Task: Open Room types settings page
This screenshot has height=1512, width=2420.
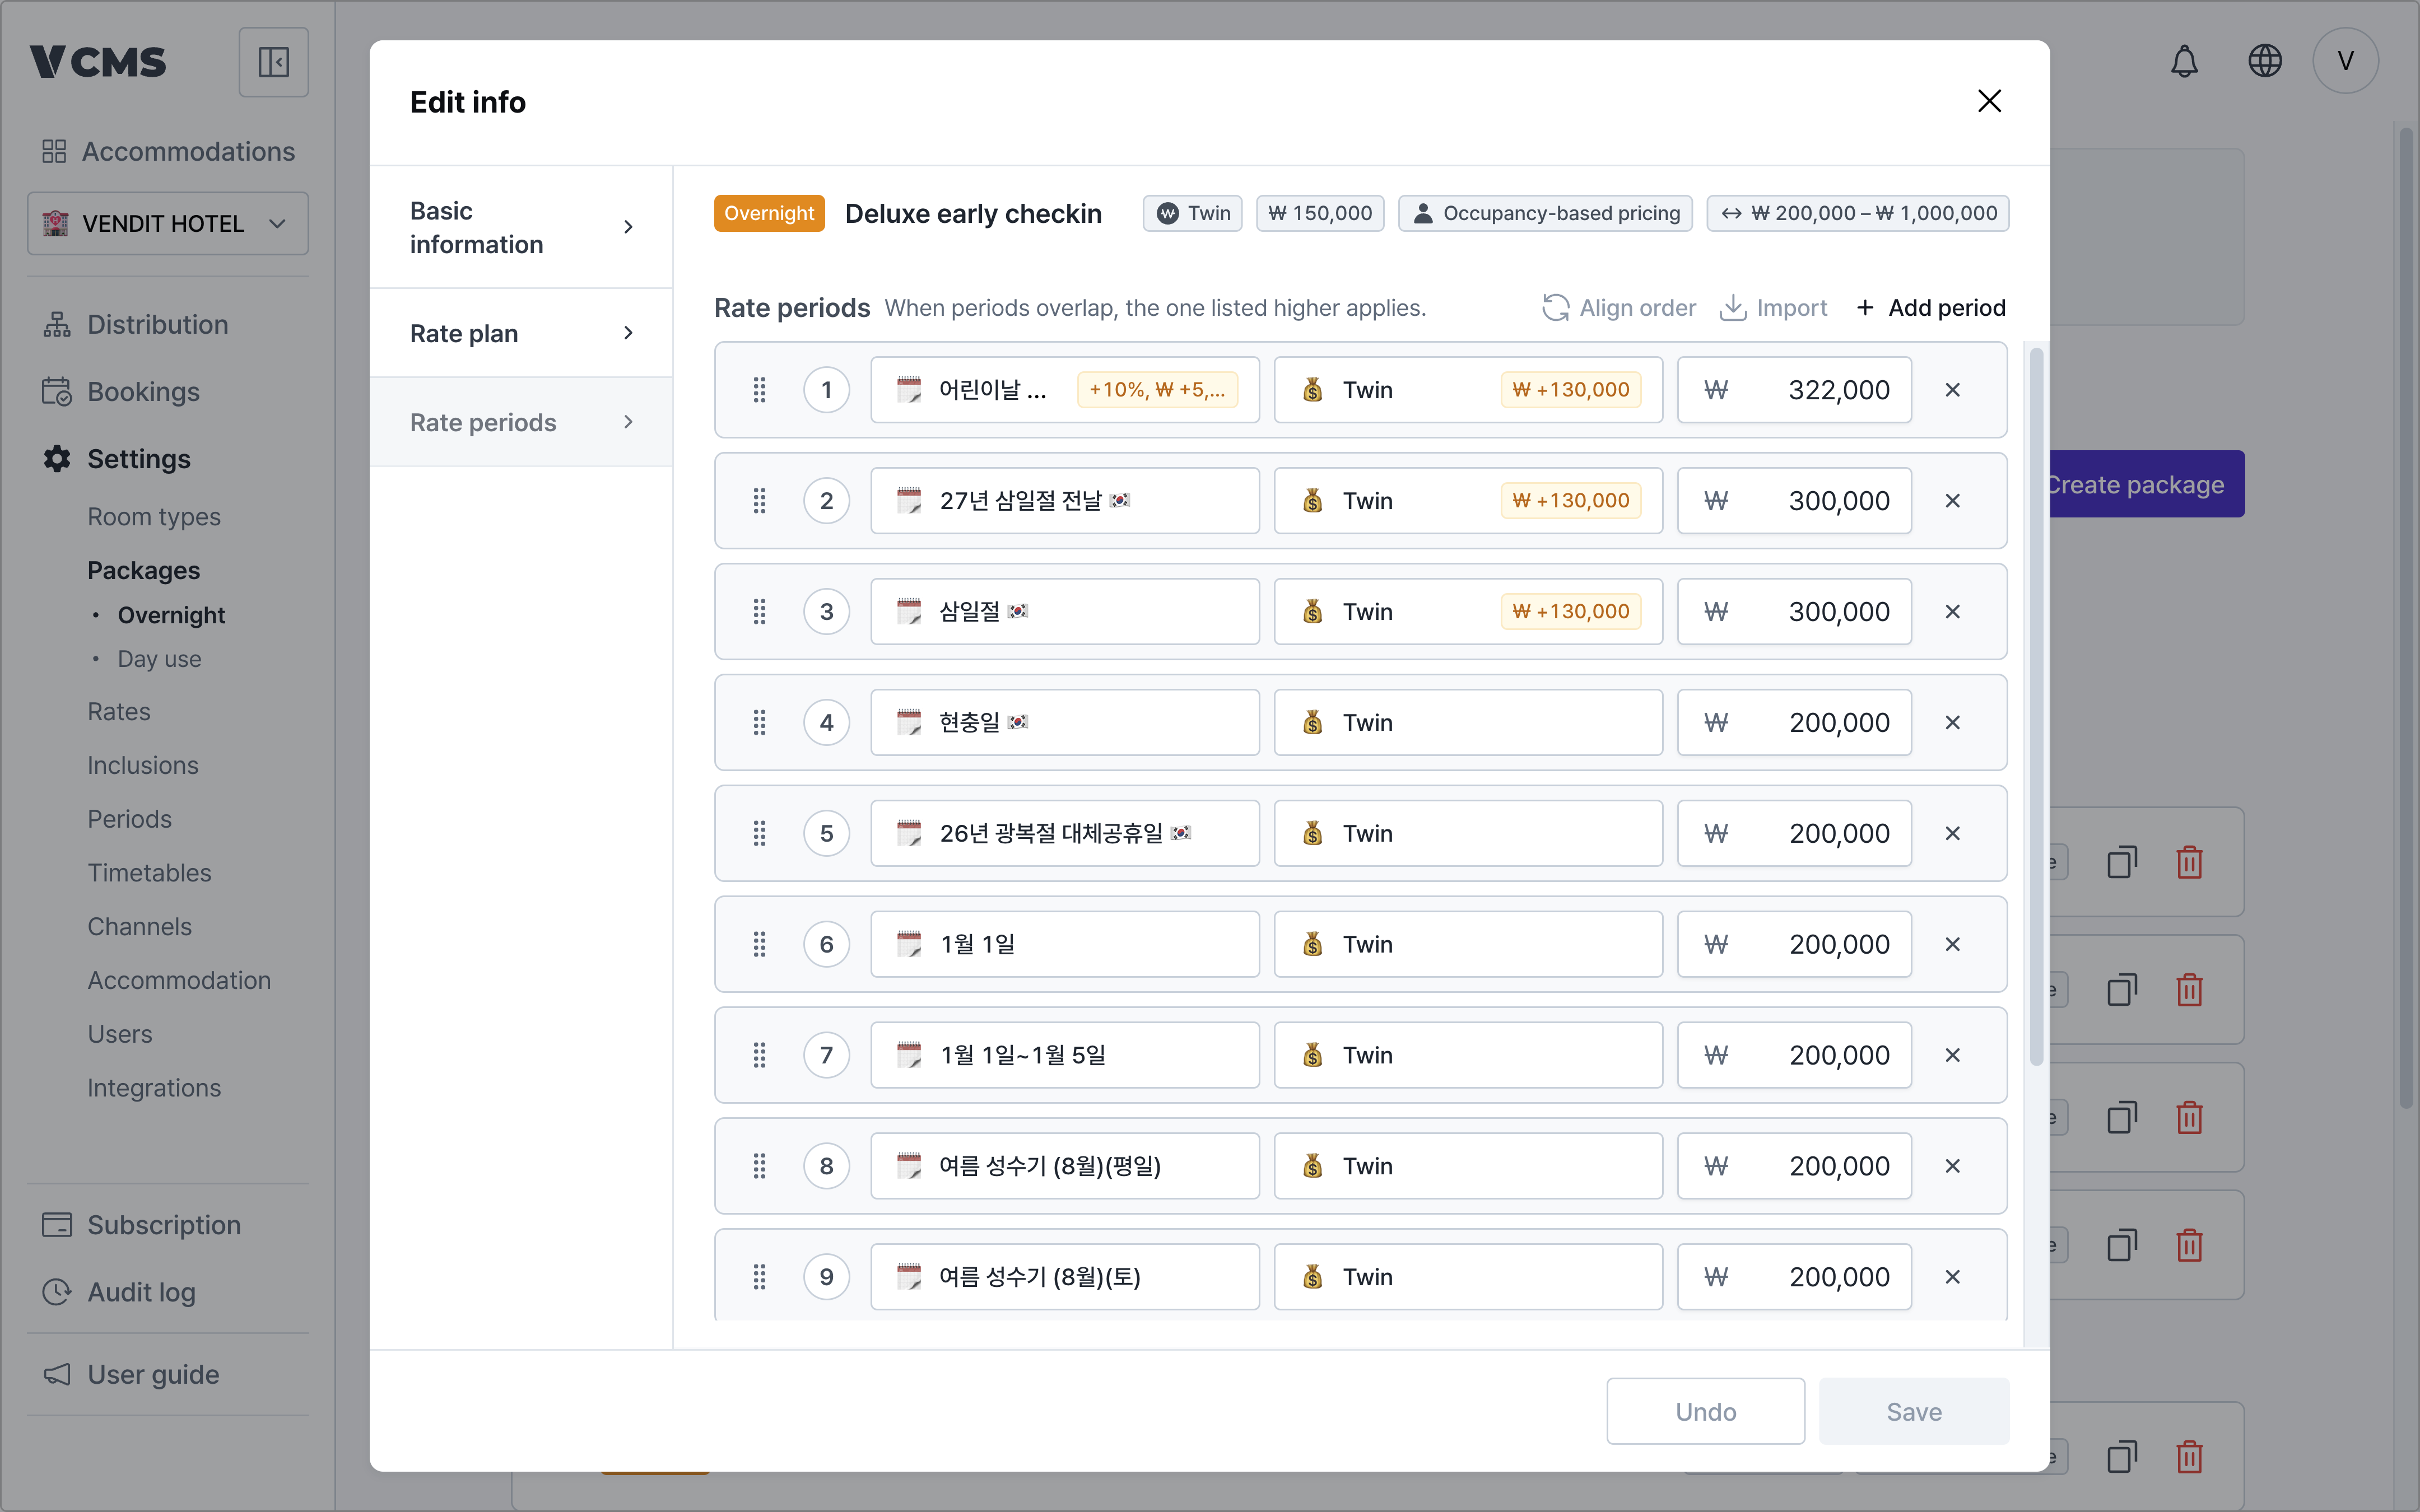Action: click(154, 517)
